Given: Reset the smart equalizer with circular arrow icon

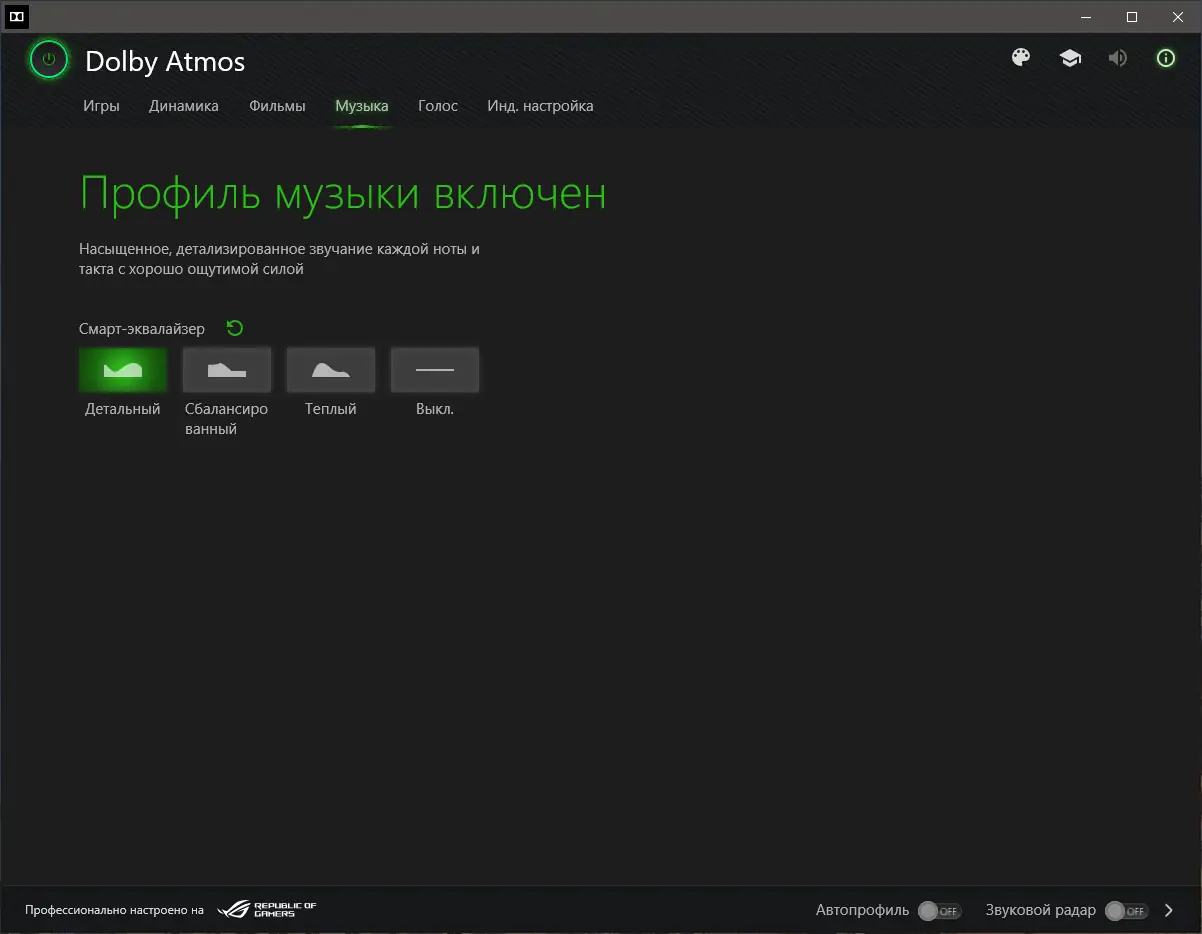Looking at the screenshot, I should click(234, 328).
